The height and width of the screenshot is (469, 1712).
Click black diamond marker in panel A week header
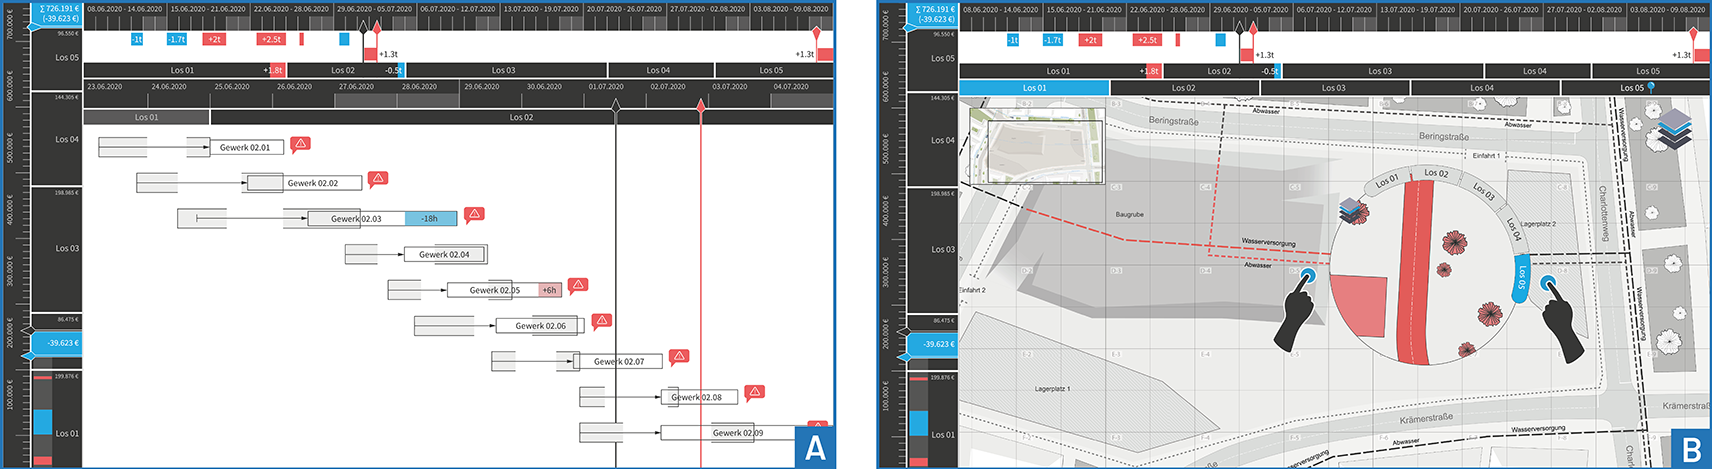pos(364,26)
